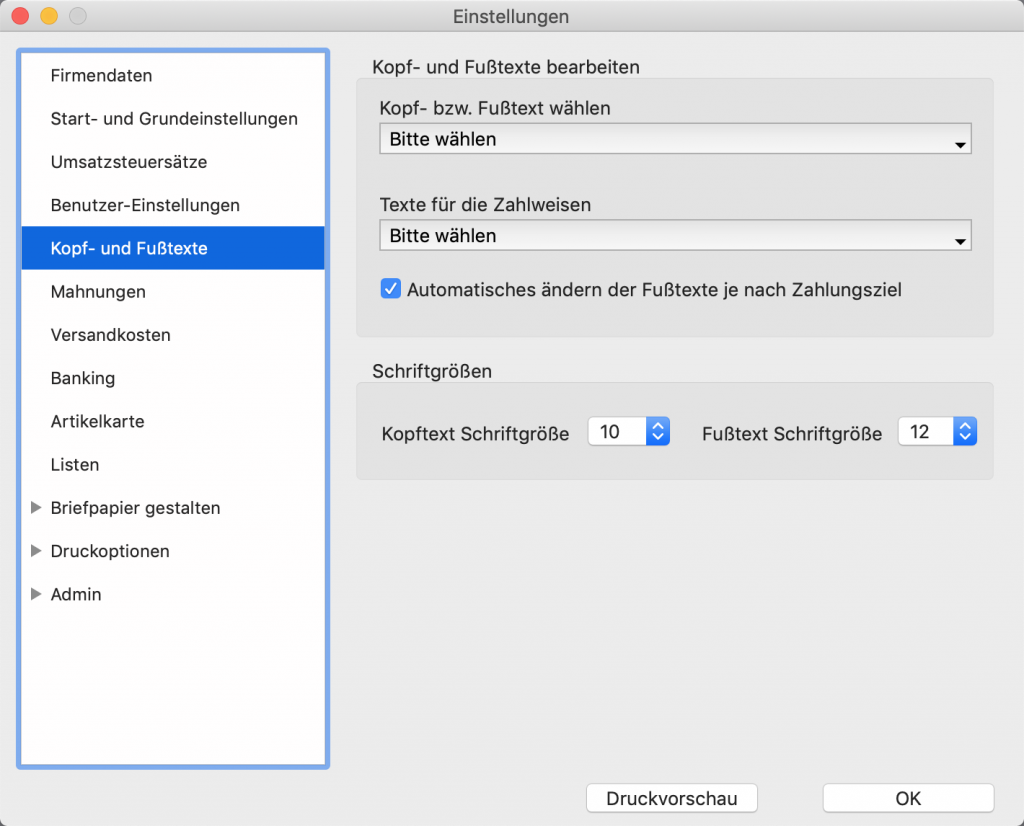Select Listen in the sidebar
The height and width of the screenshot is (826, 1024).
(75, 465)
